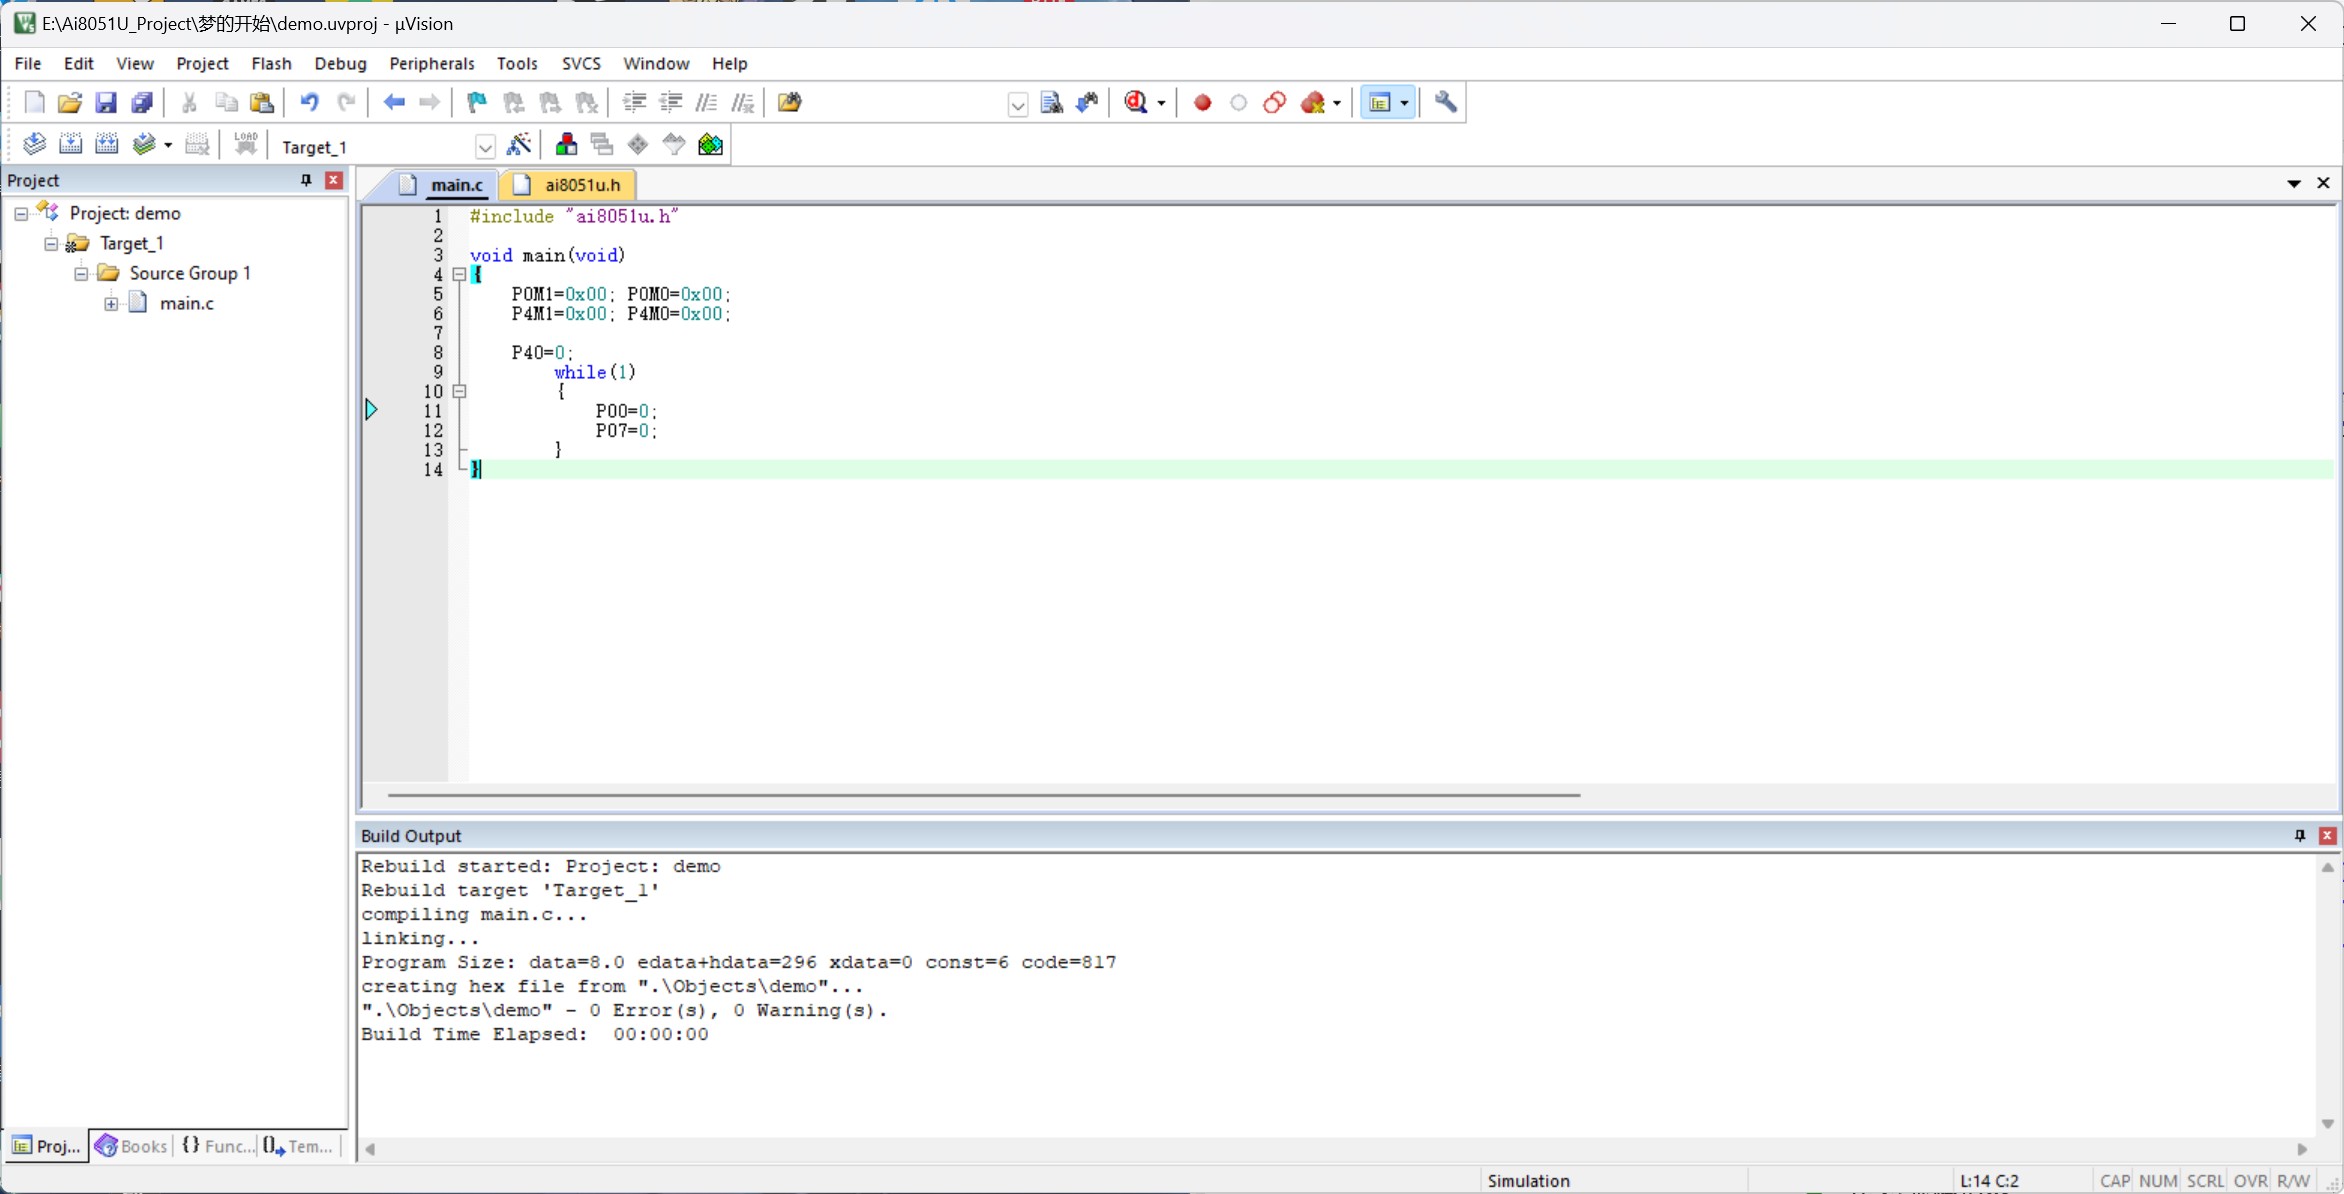Undo the last edit
The image size is (2344, 1194).
[309, 102]
